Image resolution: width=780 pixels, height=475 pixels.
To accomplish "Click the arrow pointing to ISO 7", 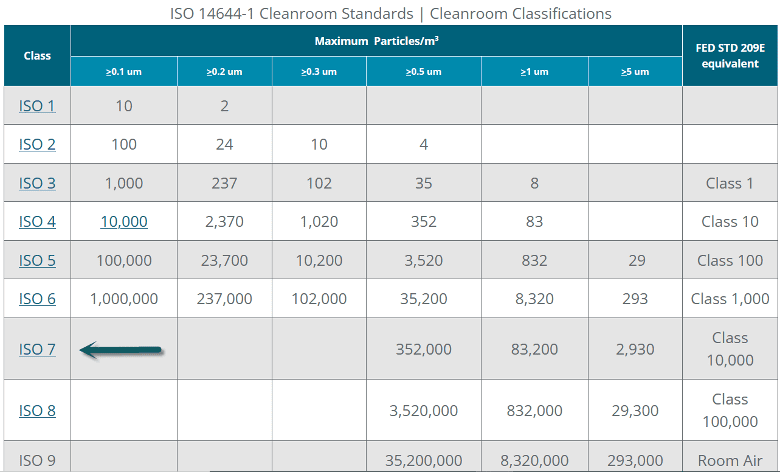I will 121,350.
